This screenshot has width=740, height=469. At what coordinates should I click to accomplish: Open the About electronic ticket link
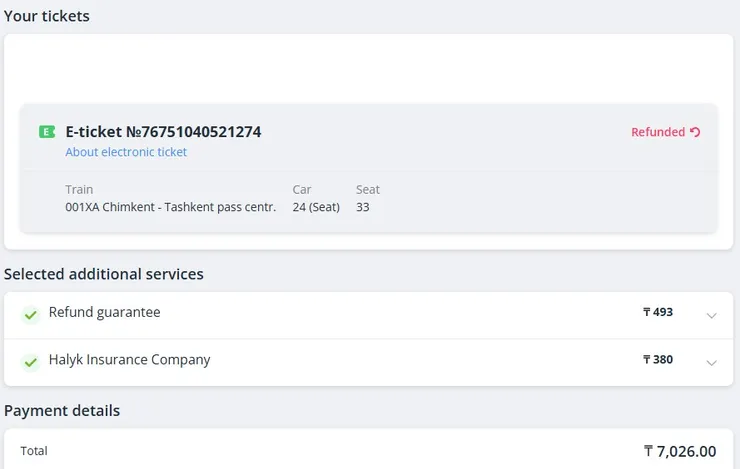coord(126,152)
